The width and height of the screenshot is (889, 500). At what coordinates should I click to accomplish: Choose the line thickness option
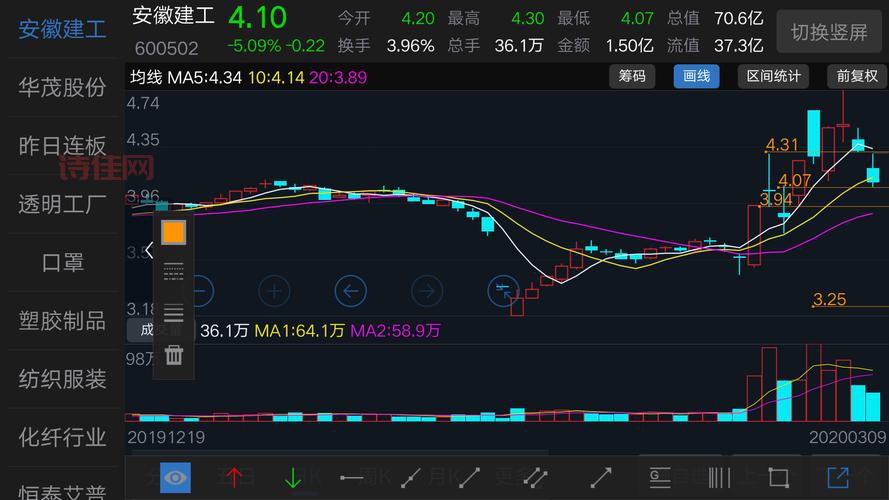(x=173, y=313)
